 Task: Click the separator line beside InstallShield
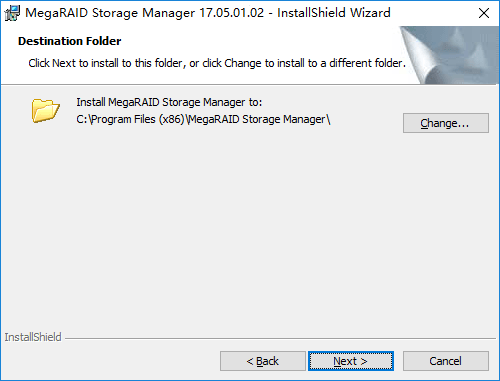(280, 339)
